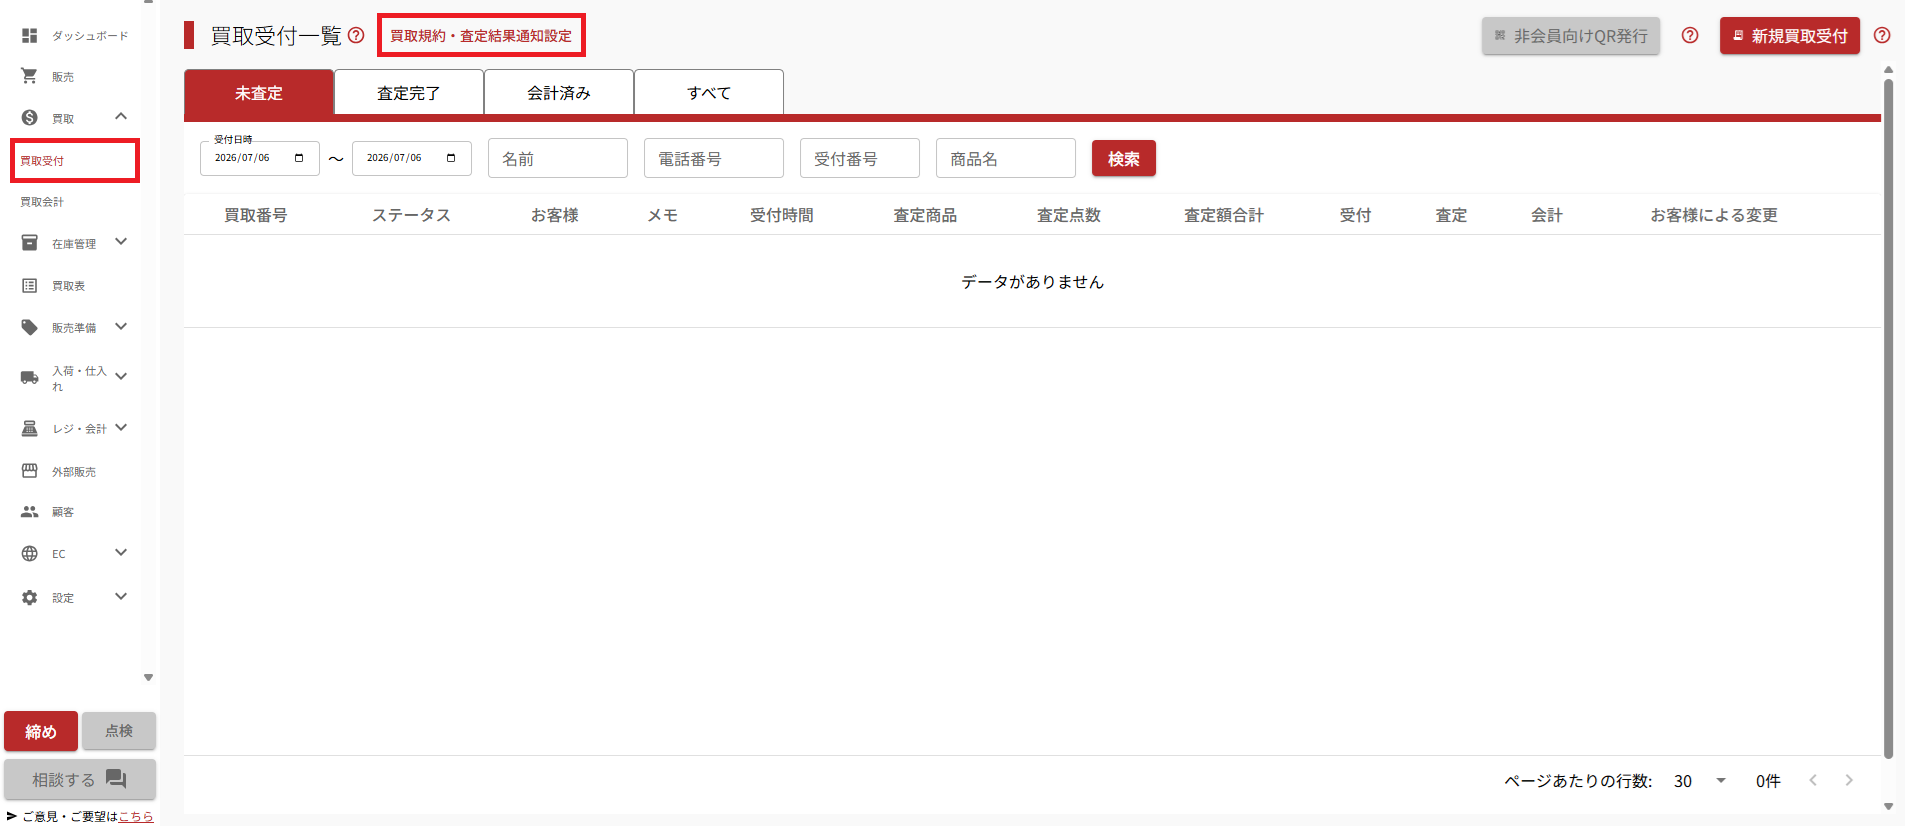Click the 買取番号 column header
The width and height of the screenshot is (1905, 826).
pos(256,215)
